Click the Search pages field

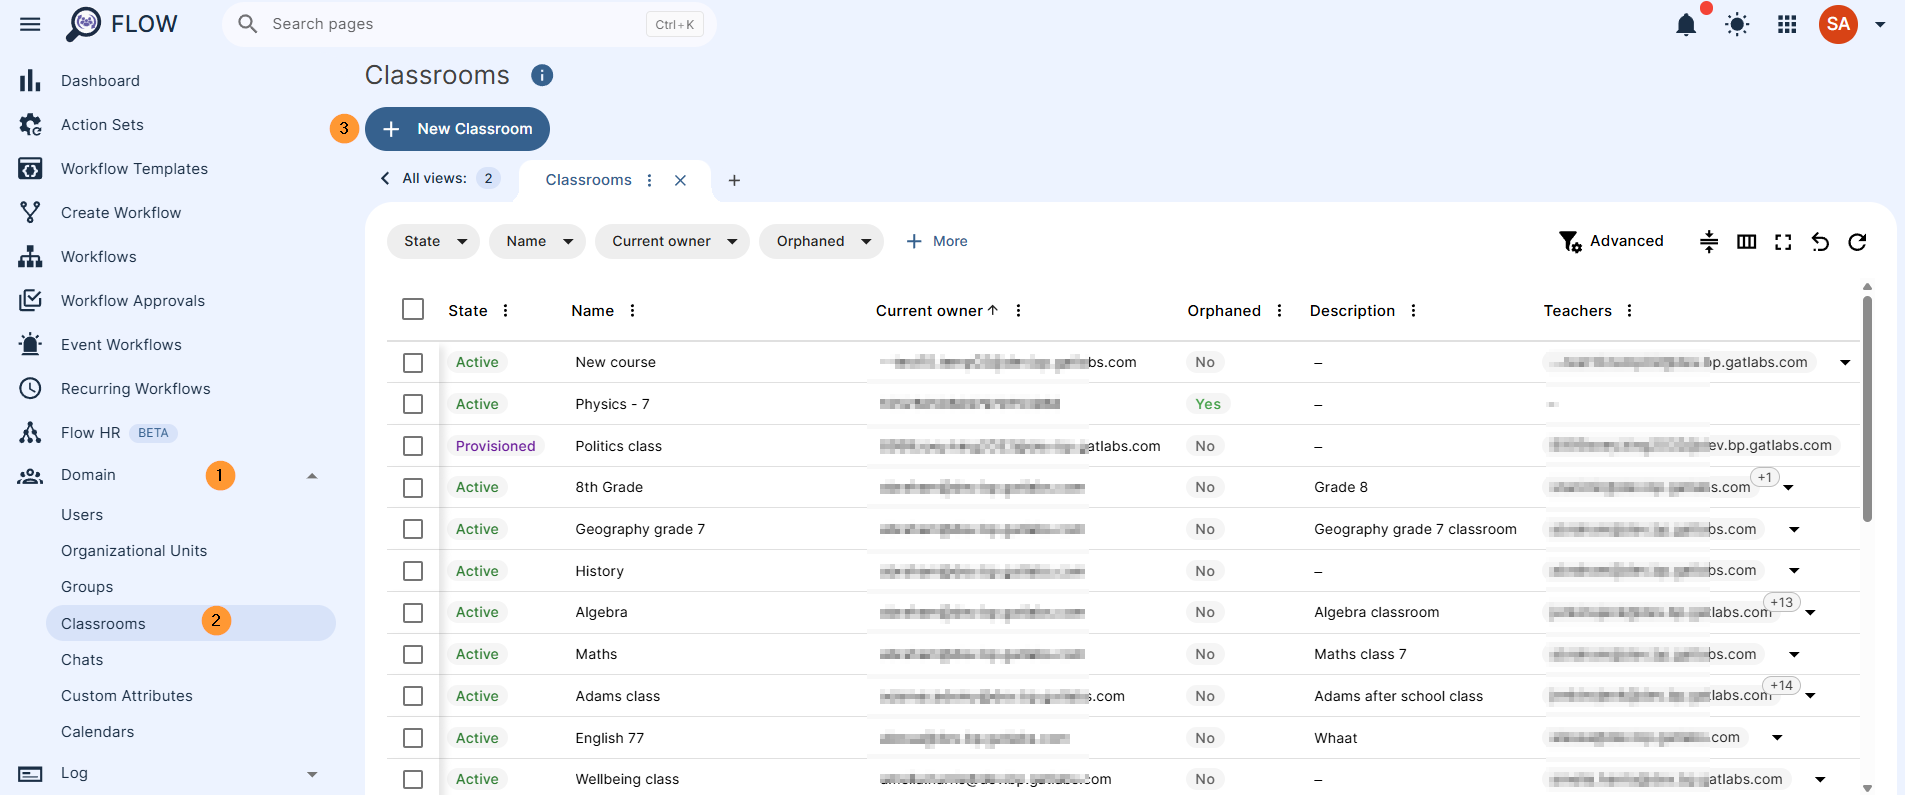pos(469,24)
